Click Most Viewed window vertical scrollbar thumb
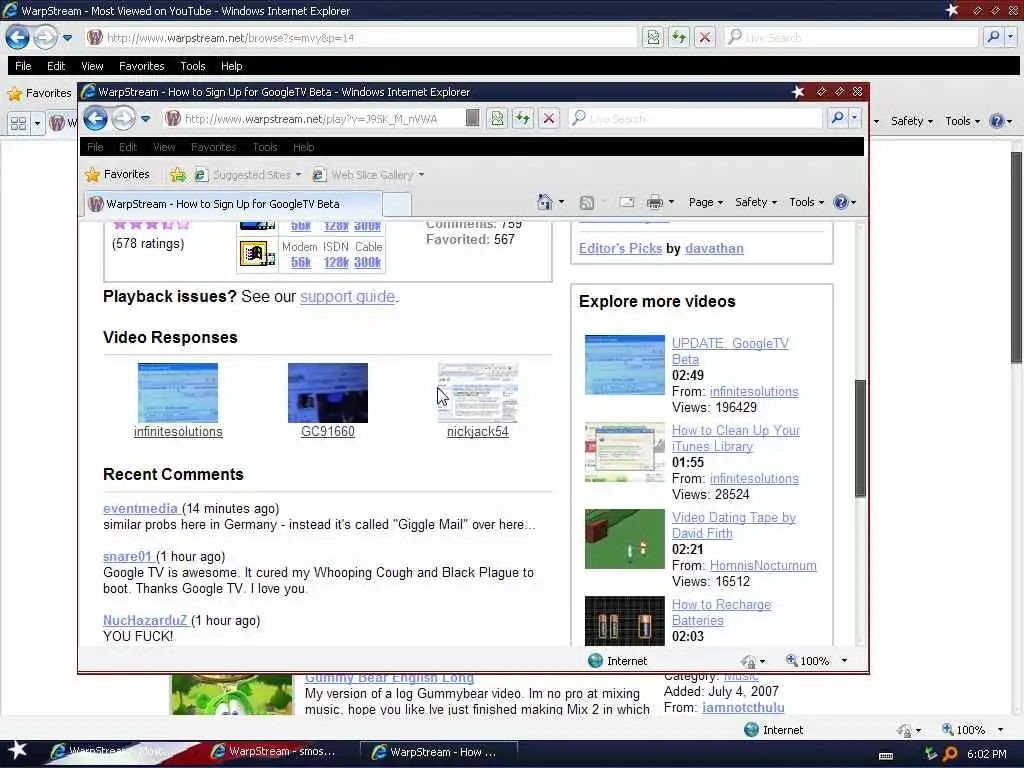Image resolution: width=1024 pixels, height=768 pixels. click(x=1016, y=258)
